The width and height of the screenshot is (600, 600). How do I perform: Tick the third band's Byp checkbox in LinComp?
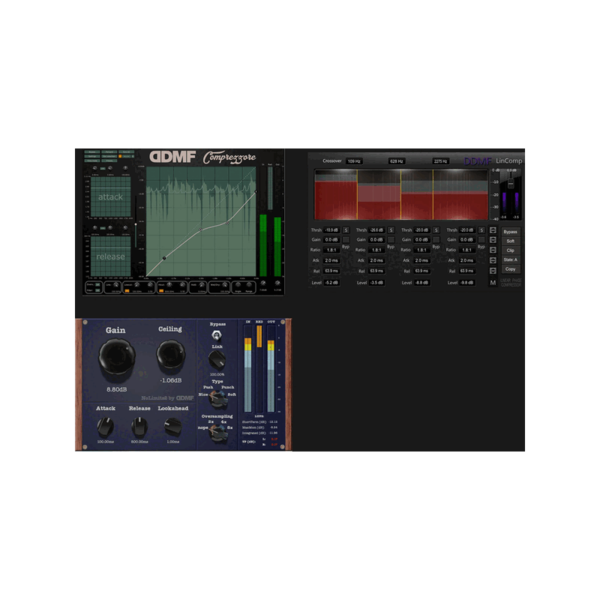tap(436, 240)
